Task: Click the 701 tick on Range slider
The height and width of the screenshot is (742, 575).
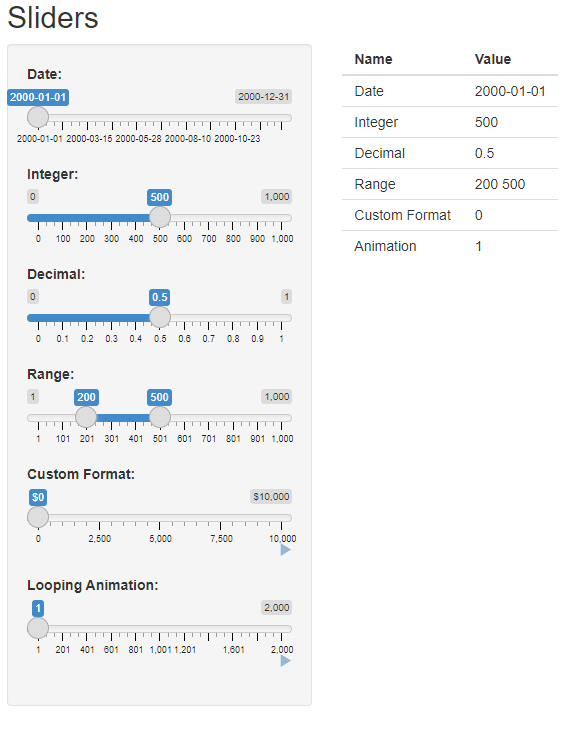Action: click(209, 439)
